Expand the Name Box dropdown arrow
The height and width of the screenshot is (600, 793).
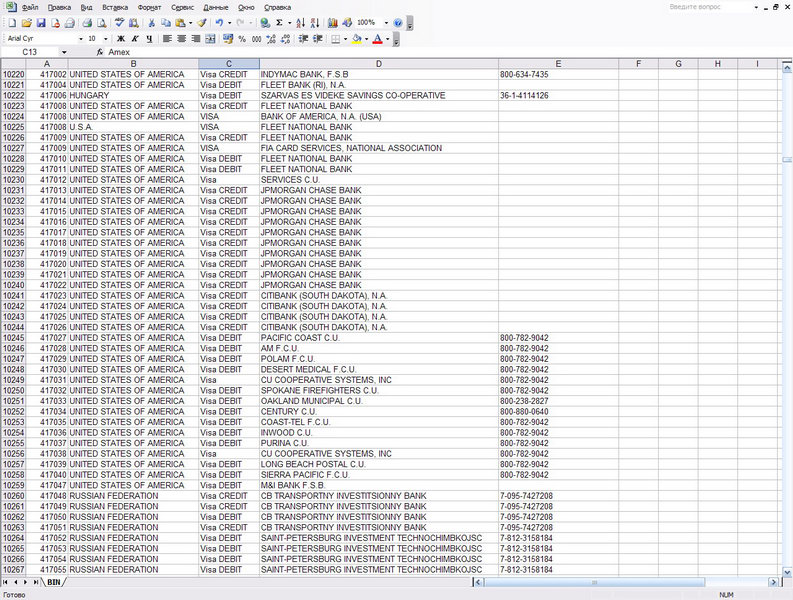tap(64, 52)
